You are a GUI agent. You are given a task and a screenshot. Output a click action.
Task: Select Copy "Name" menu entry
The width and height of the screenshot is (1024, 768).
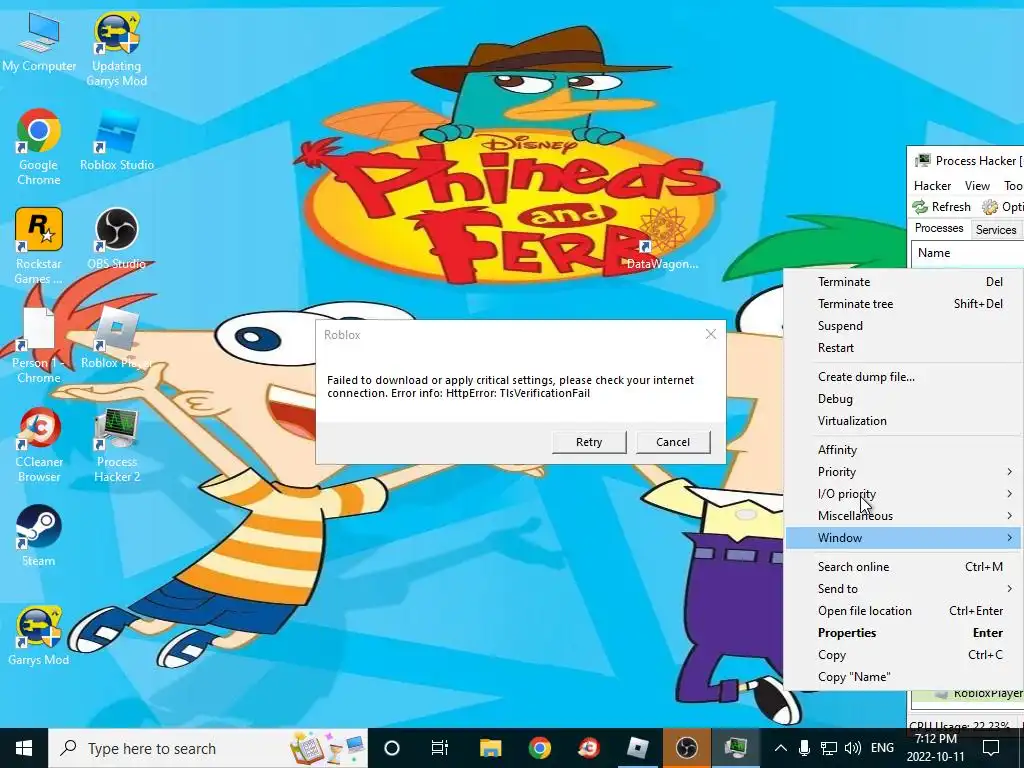point(904,677)
